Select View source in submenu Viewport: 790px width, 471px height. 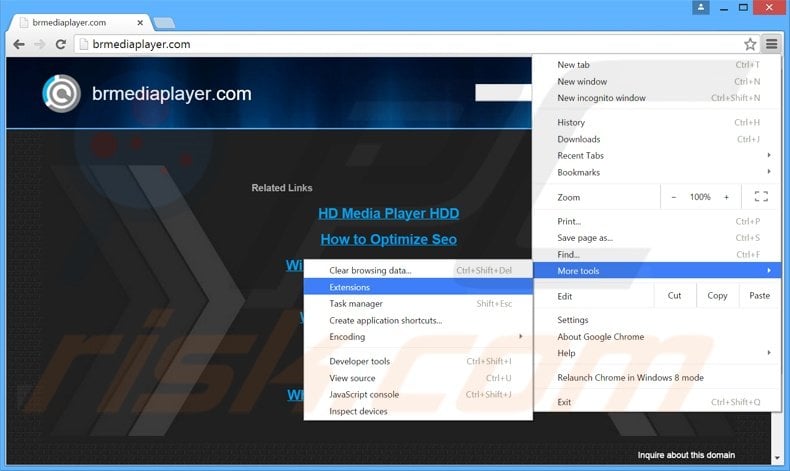coord(418,378)
